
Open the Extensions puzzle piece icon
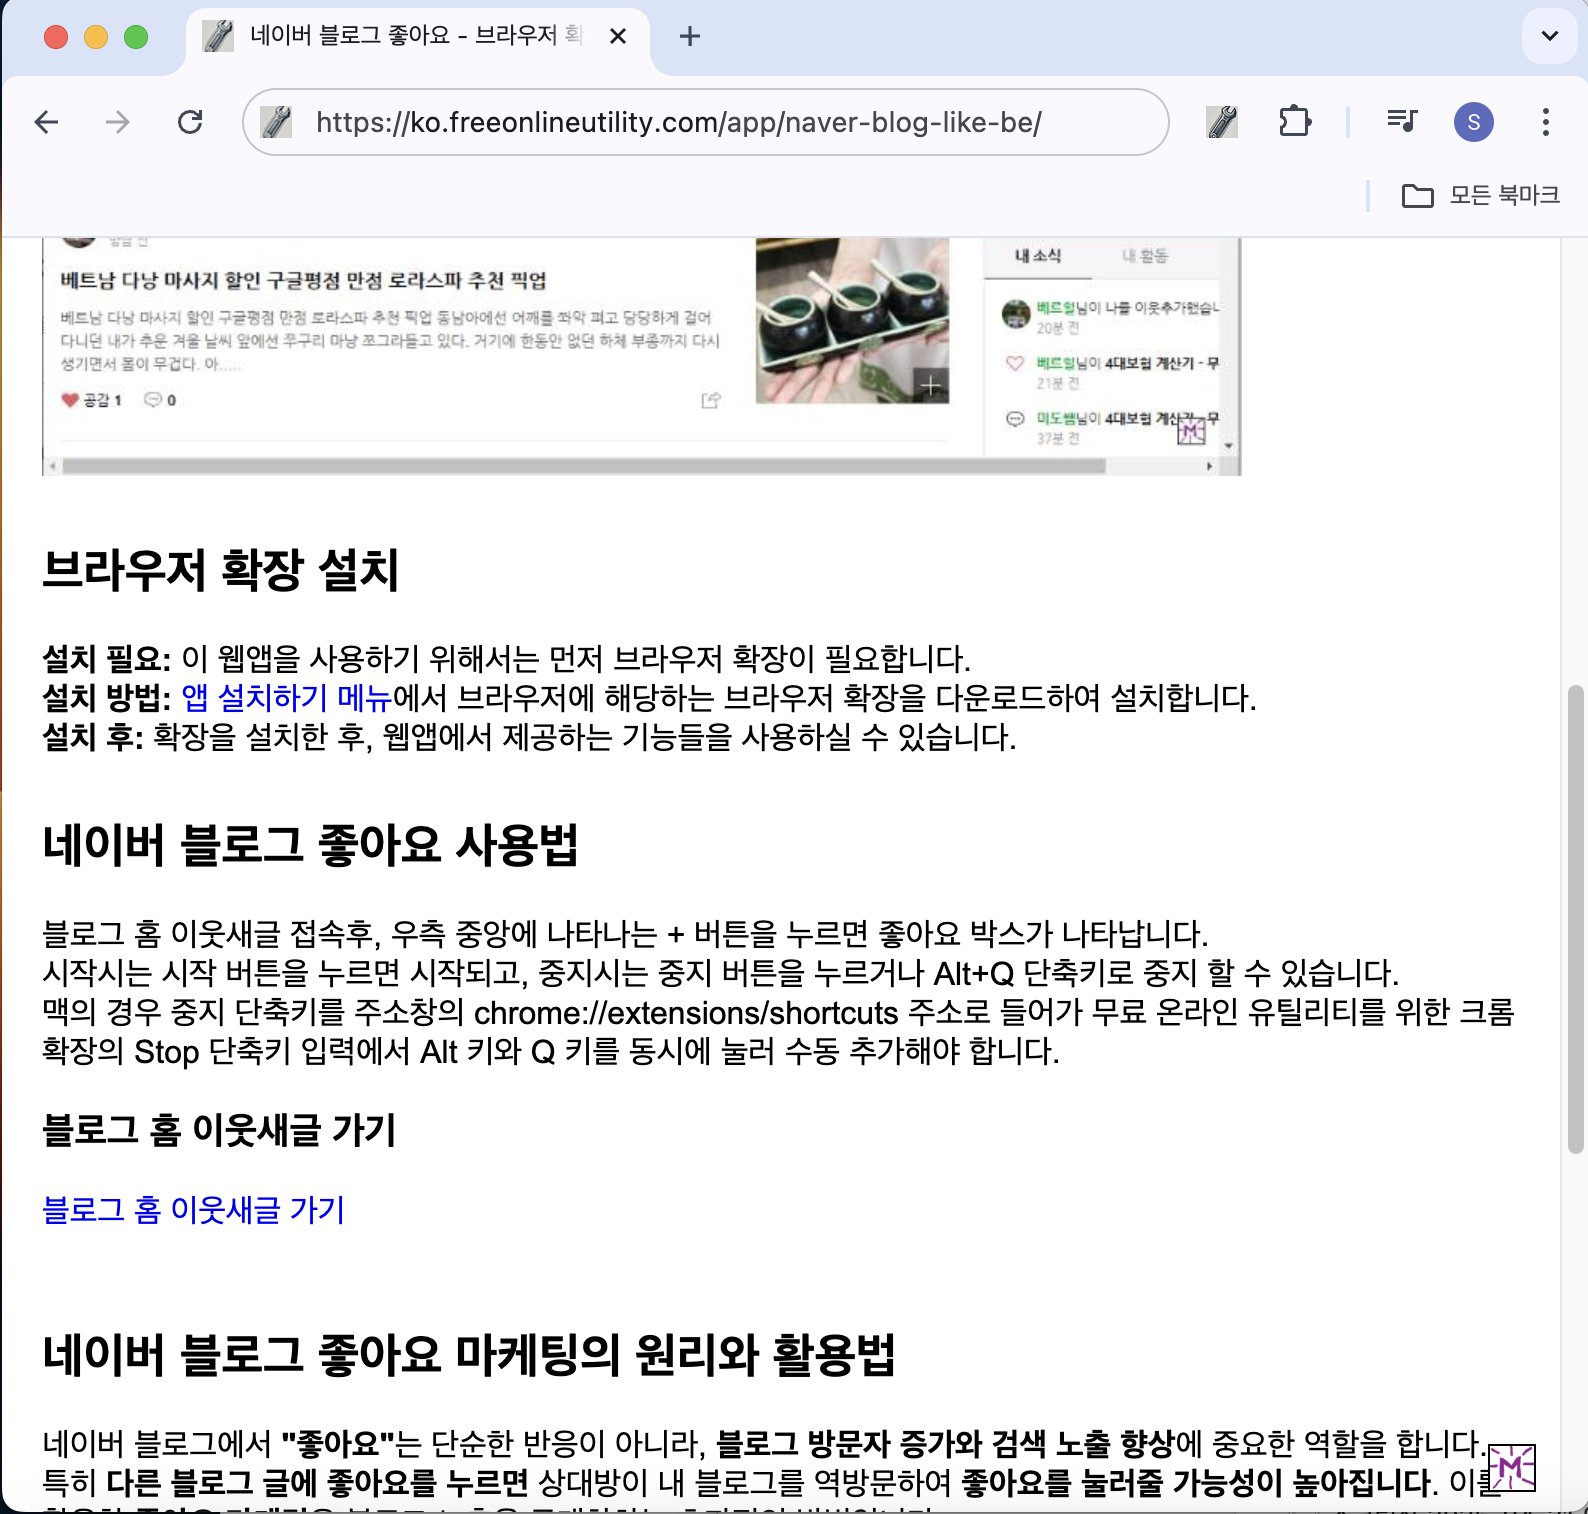point(1294,122)
